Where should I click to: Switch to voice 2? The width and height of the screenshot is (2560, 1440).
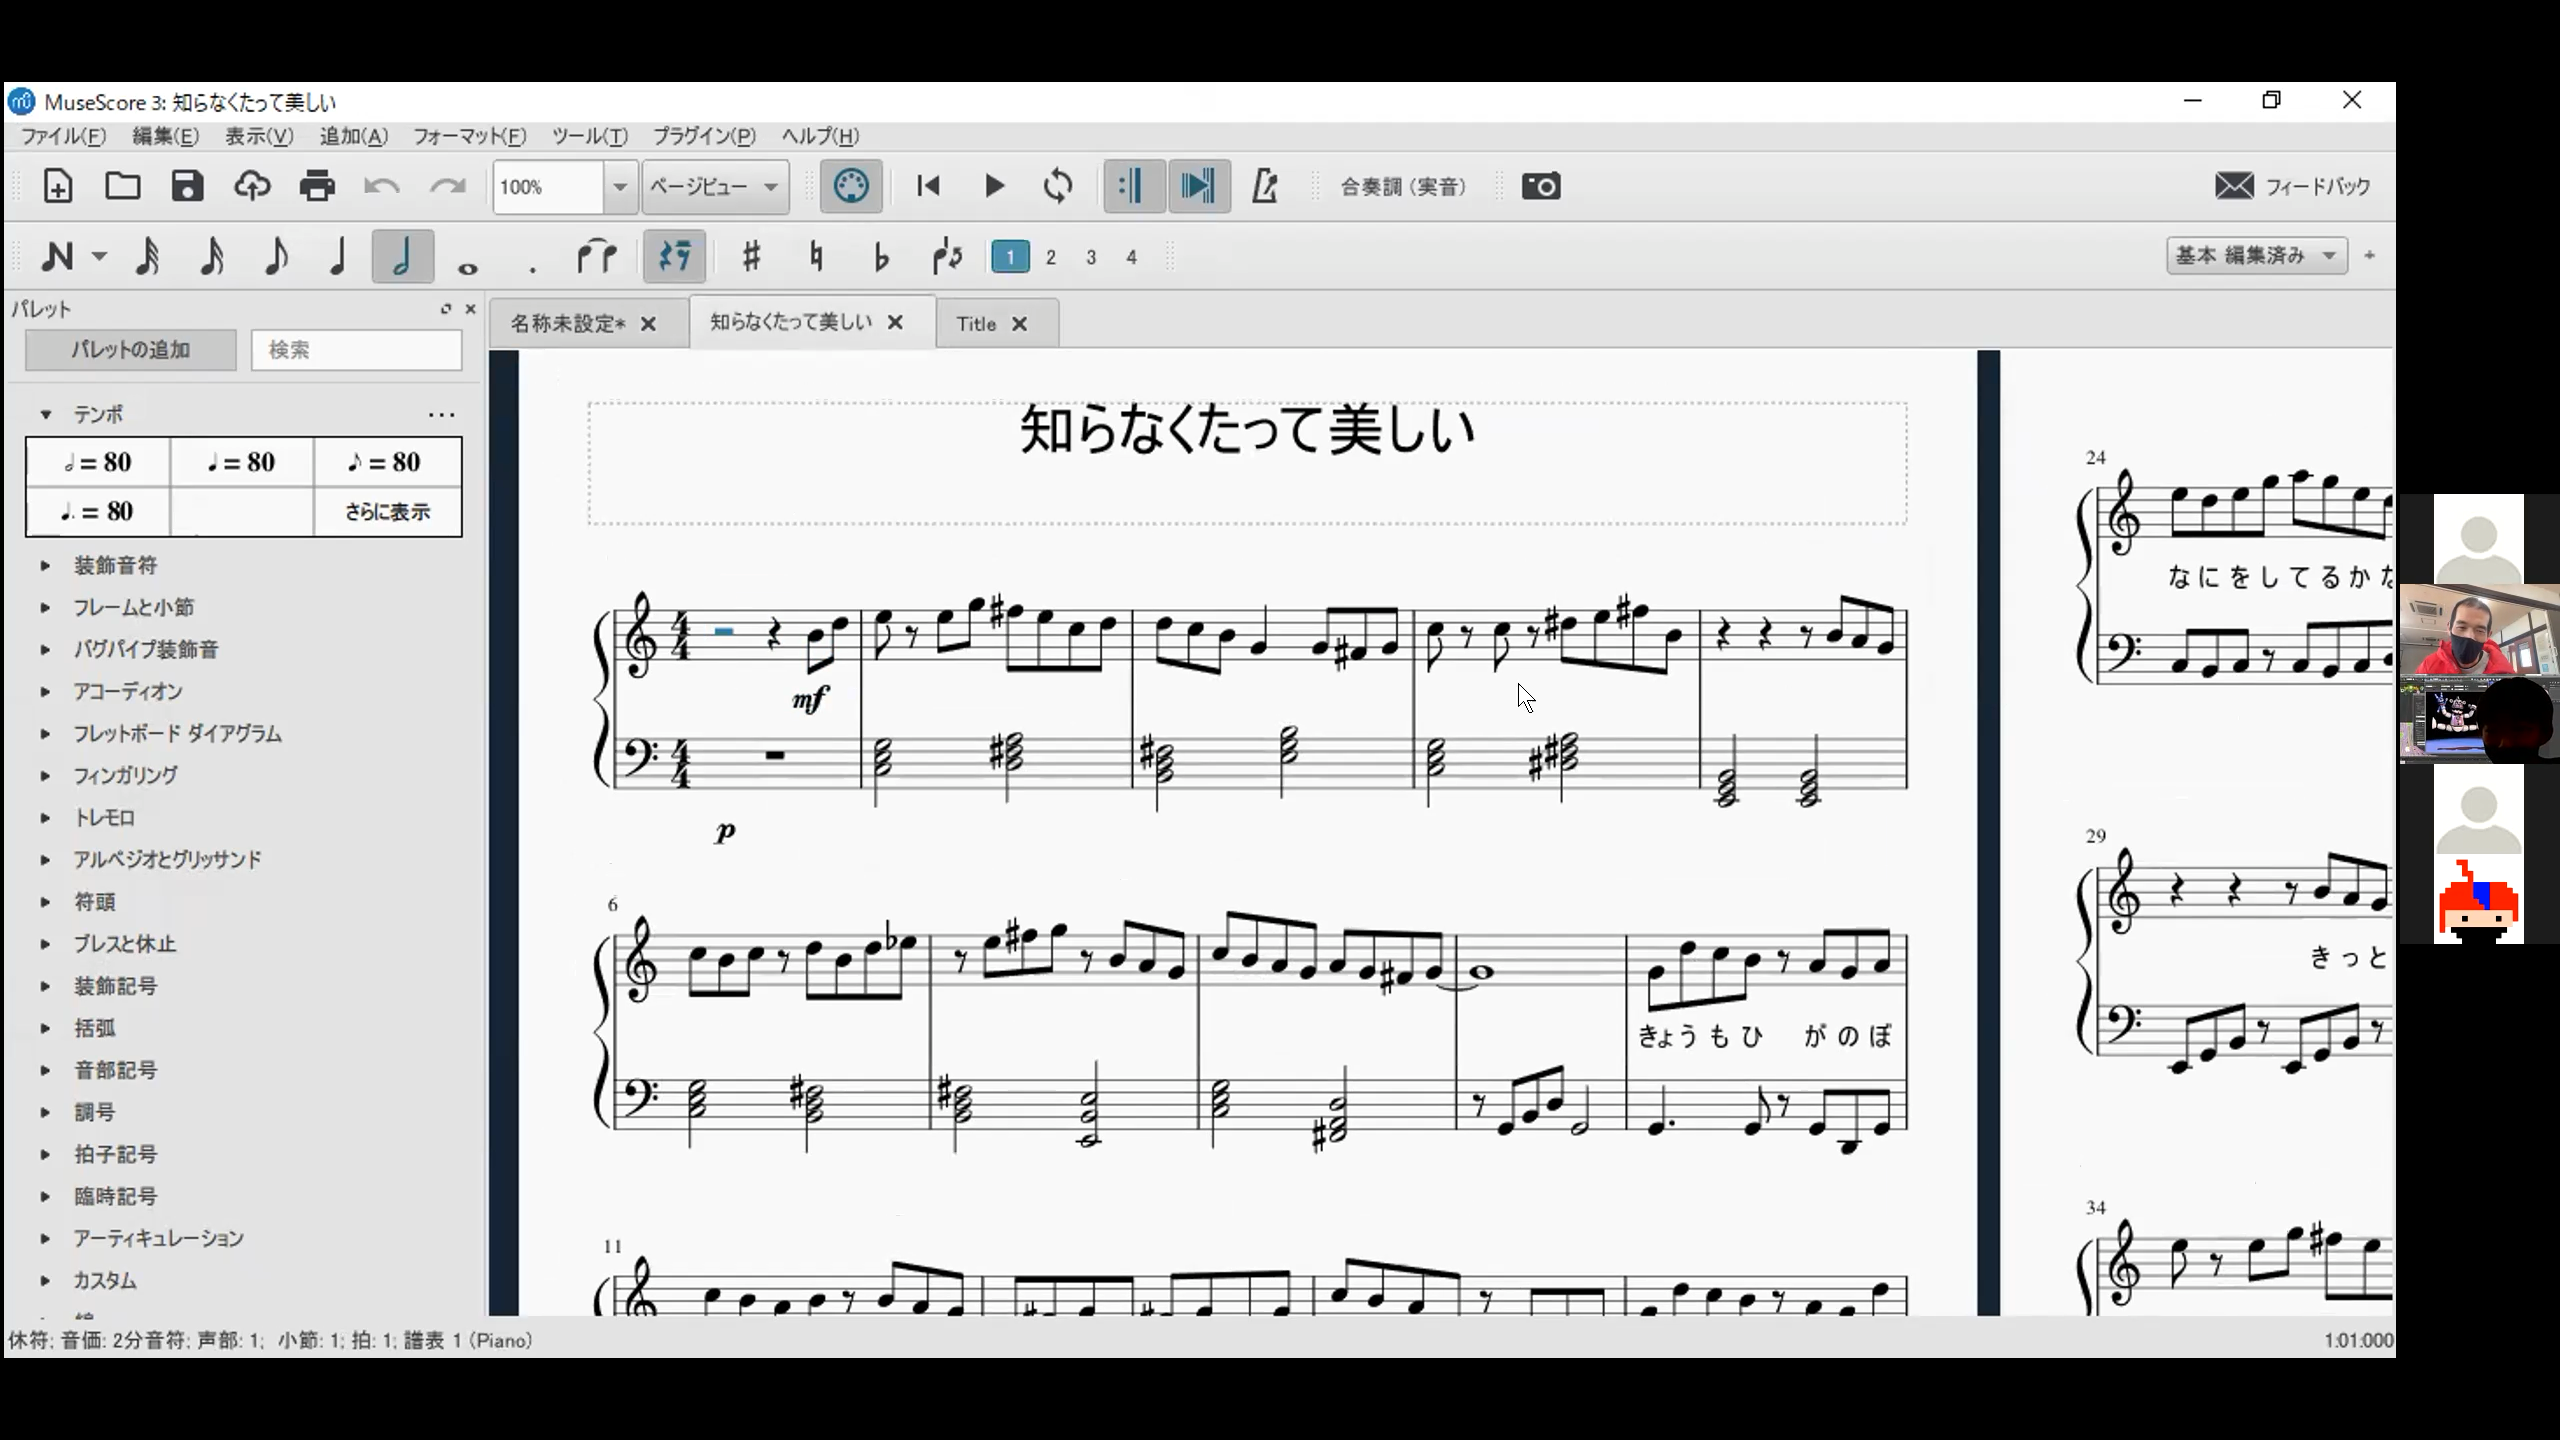(x=1050, y=257)
